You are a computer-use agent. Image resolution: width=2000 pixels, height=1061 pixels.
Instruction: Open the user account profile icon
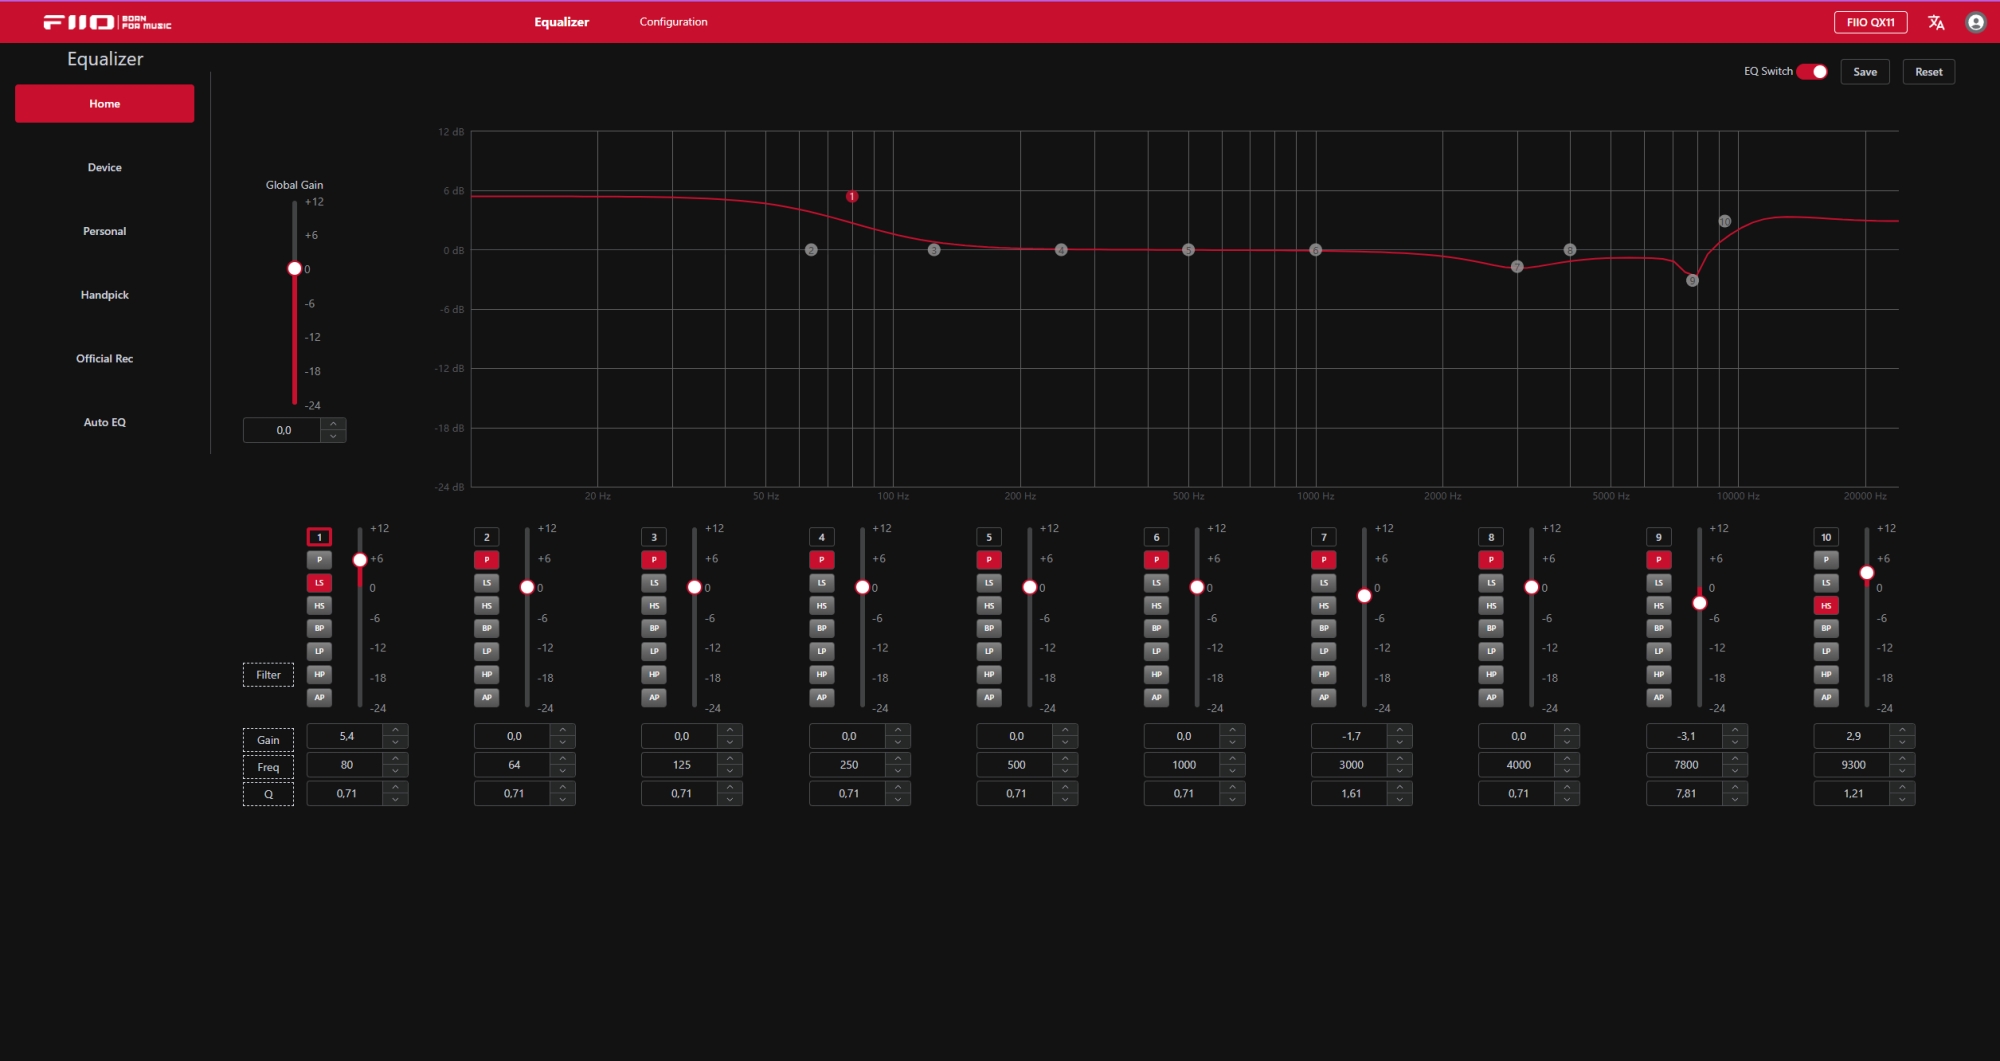(1975, 22)
